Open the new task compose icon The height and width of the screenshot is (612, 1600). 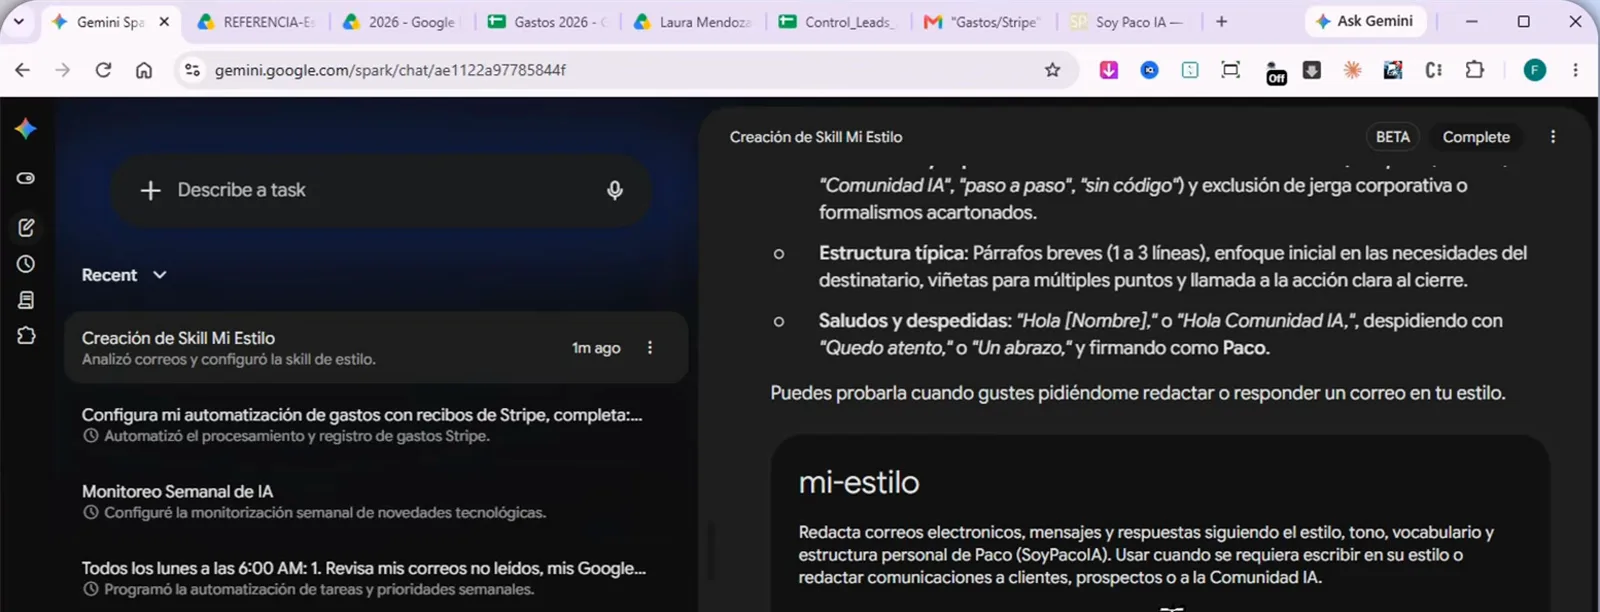[x=26, y=228]
